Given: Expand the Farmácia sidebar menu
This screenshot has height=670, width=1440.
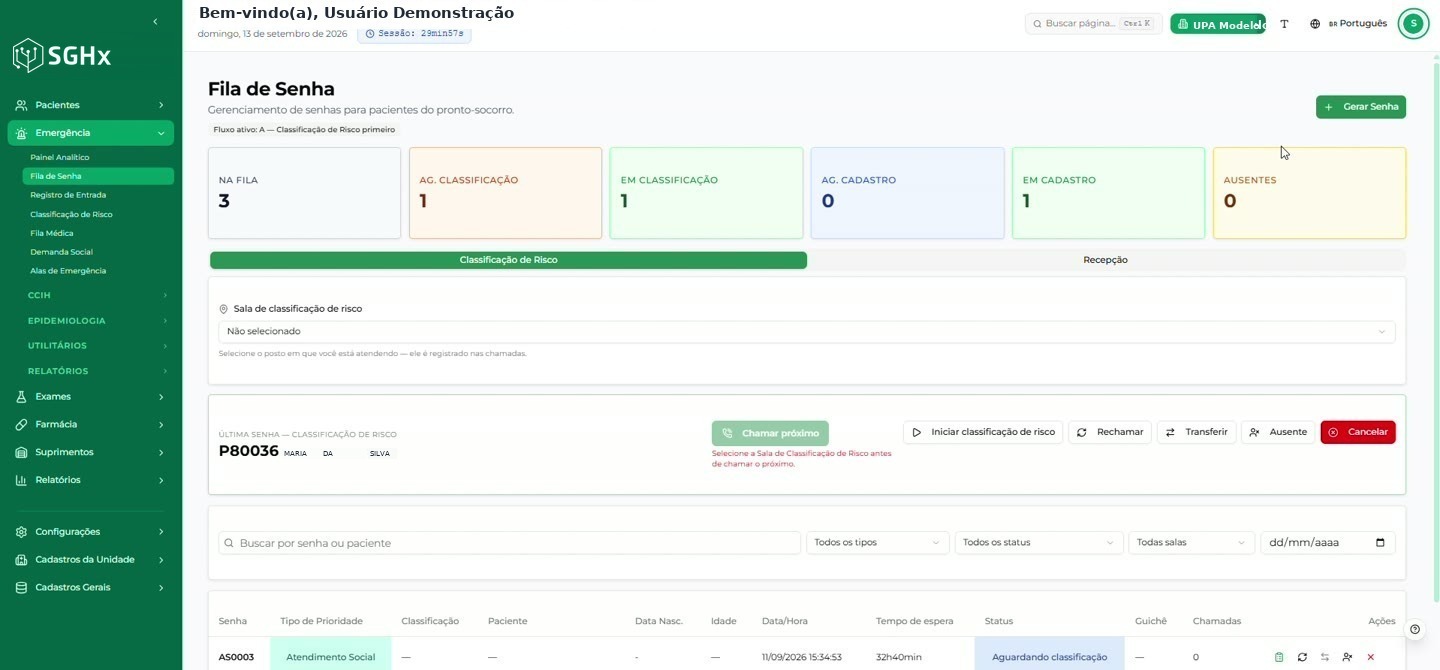Looking at the screenshot, I should (91, 424).
